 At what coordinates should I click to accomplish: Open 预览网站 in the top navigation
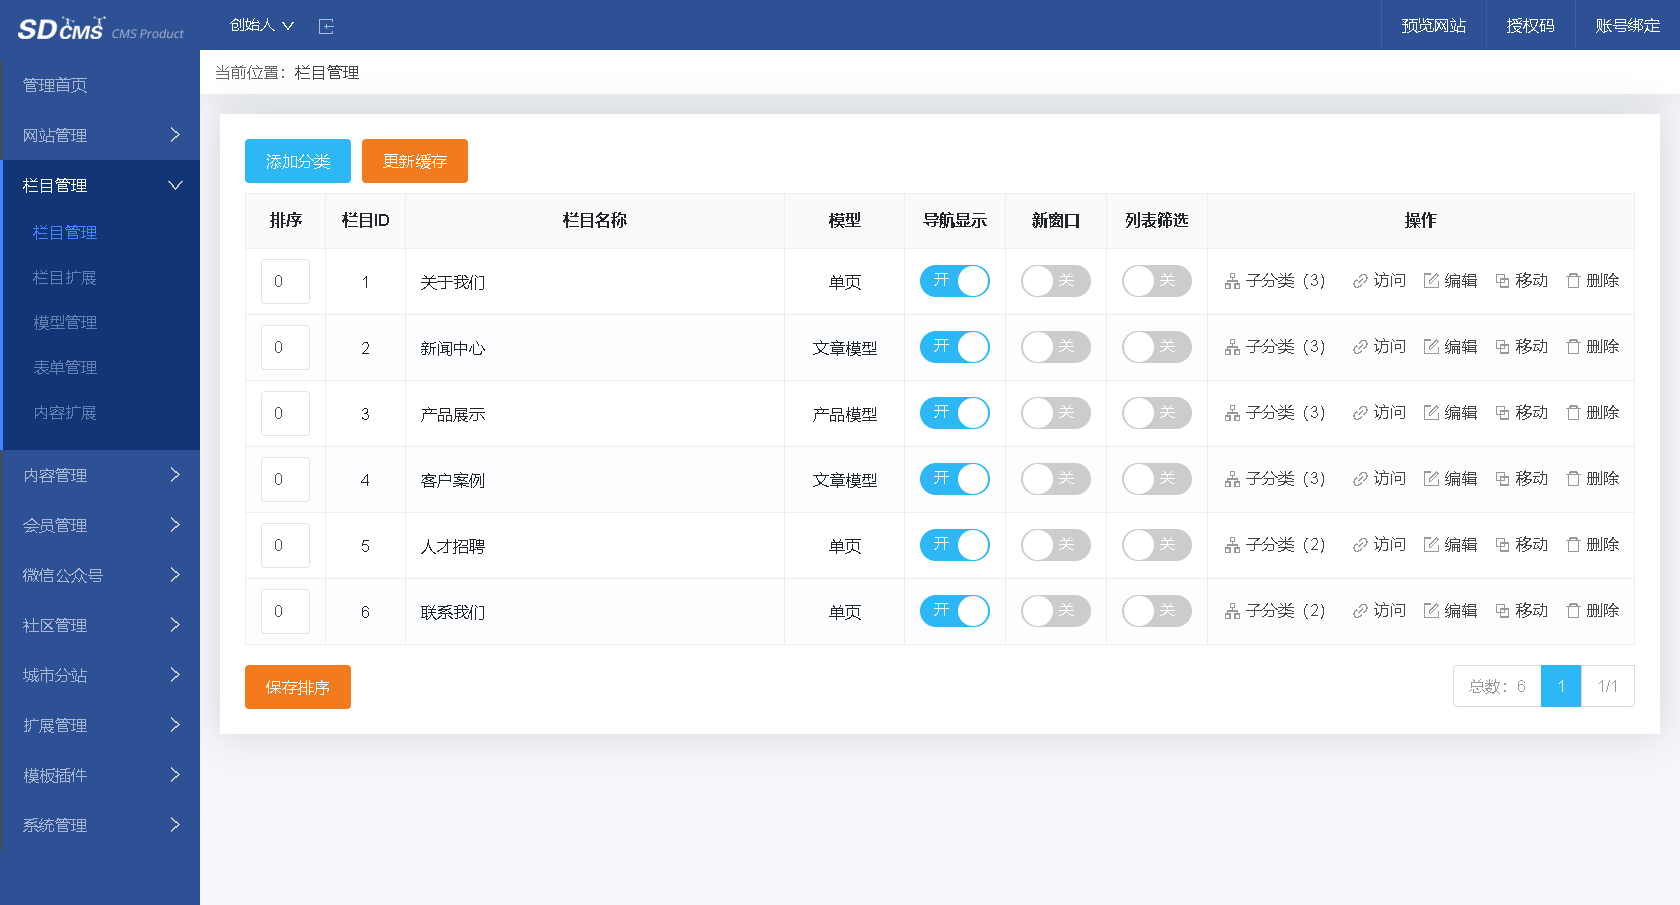tap(1432, 25)
